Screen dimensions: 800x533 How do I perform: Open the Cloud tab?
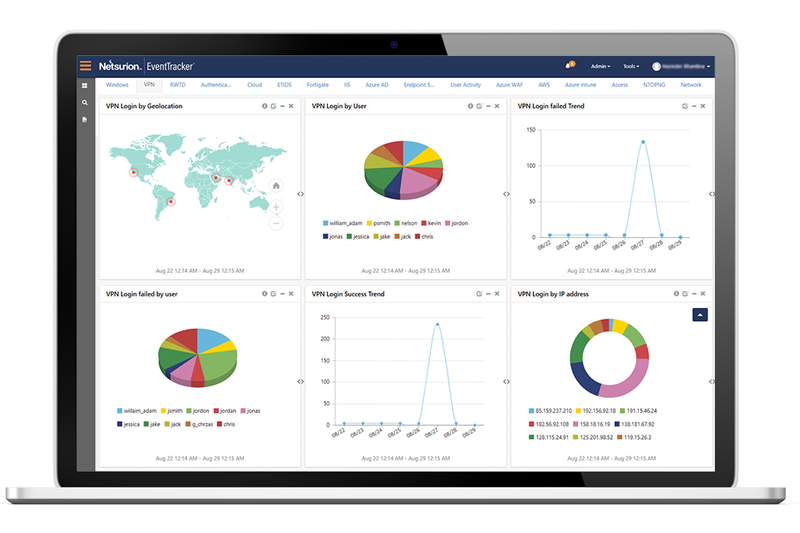(x=254, y=85)
